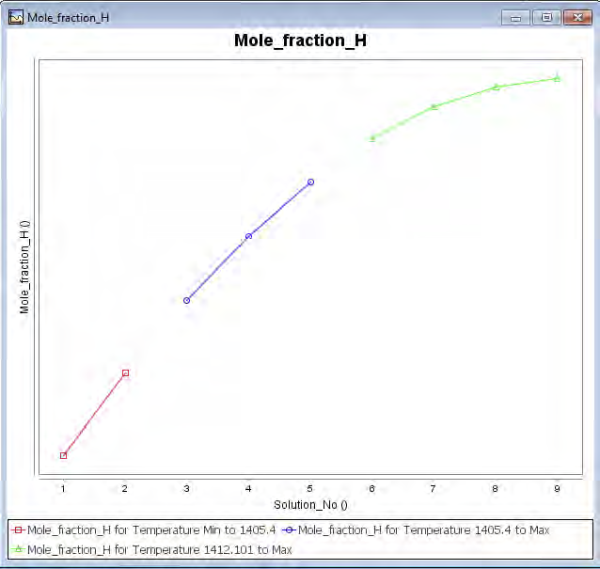Click x-axis tick label 8
Viewport: 600px width, 569px height.
pyautogui.click(x=495, y=489)
